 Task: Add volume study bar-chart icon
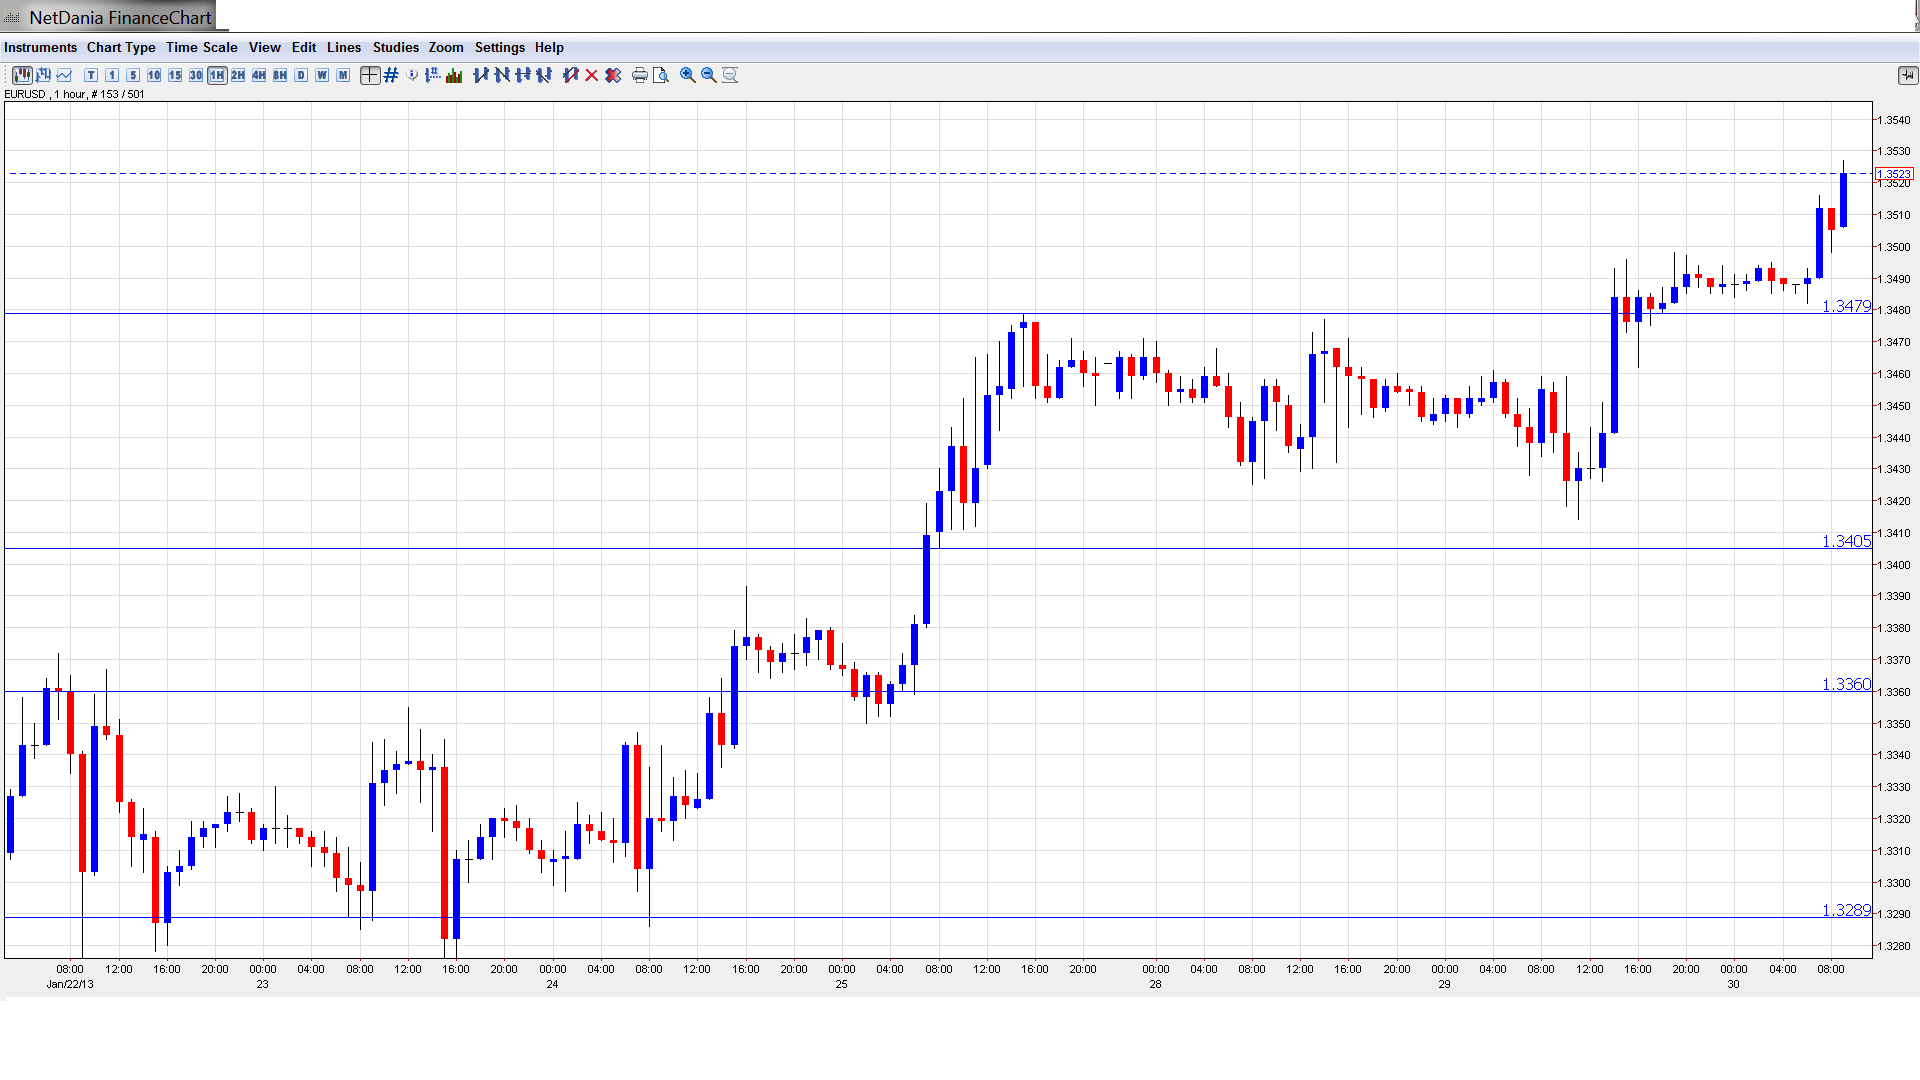[x=454, y=75]
